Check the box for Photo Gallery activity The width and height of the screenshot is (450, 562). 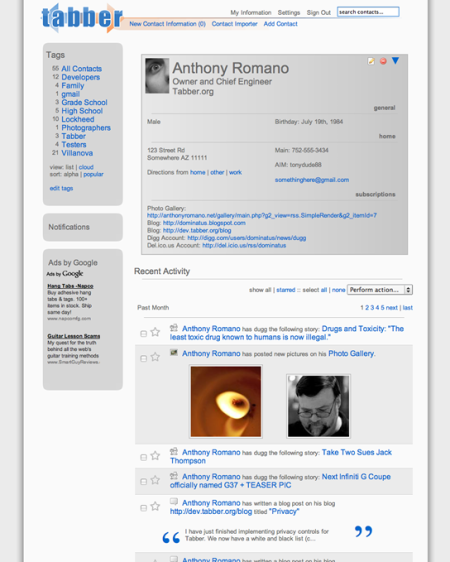pyautogui.click(x=143, y=358)
